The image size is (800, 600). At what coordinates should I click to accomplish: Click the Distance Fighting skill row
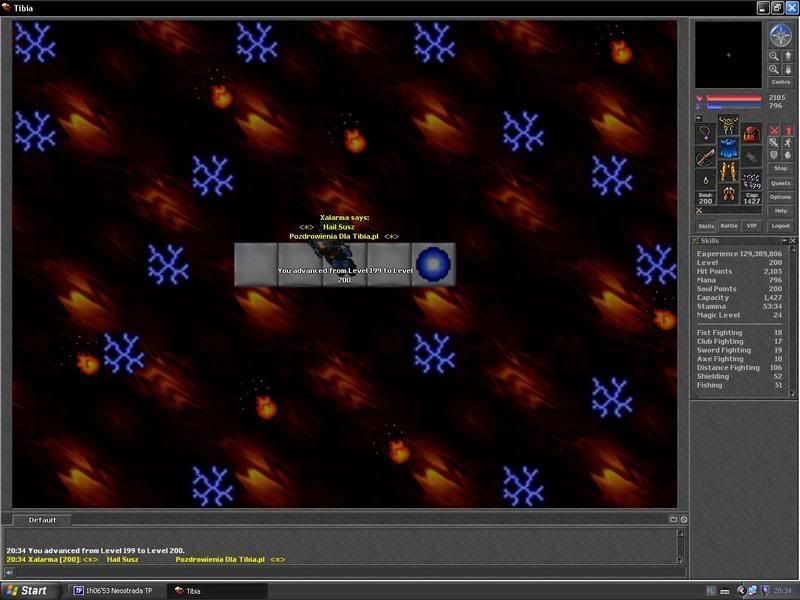(x=739, y=368)
